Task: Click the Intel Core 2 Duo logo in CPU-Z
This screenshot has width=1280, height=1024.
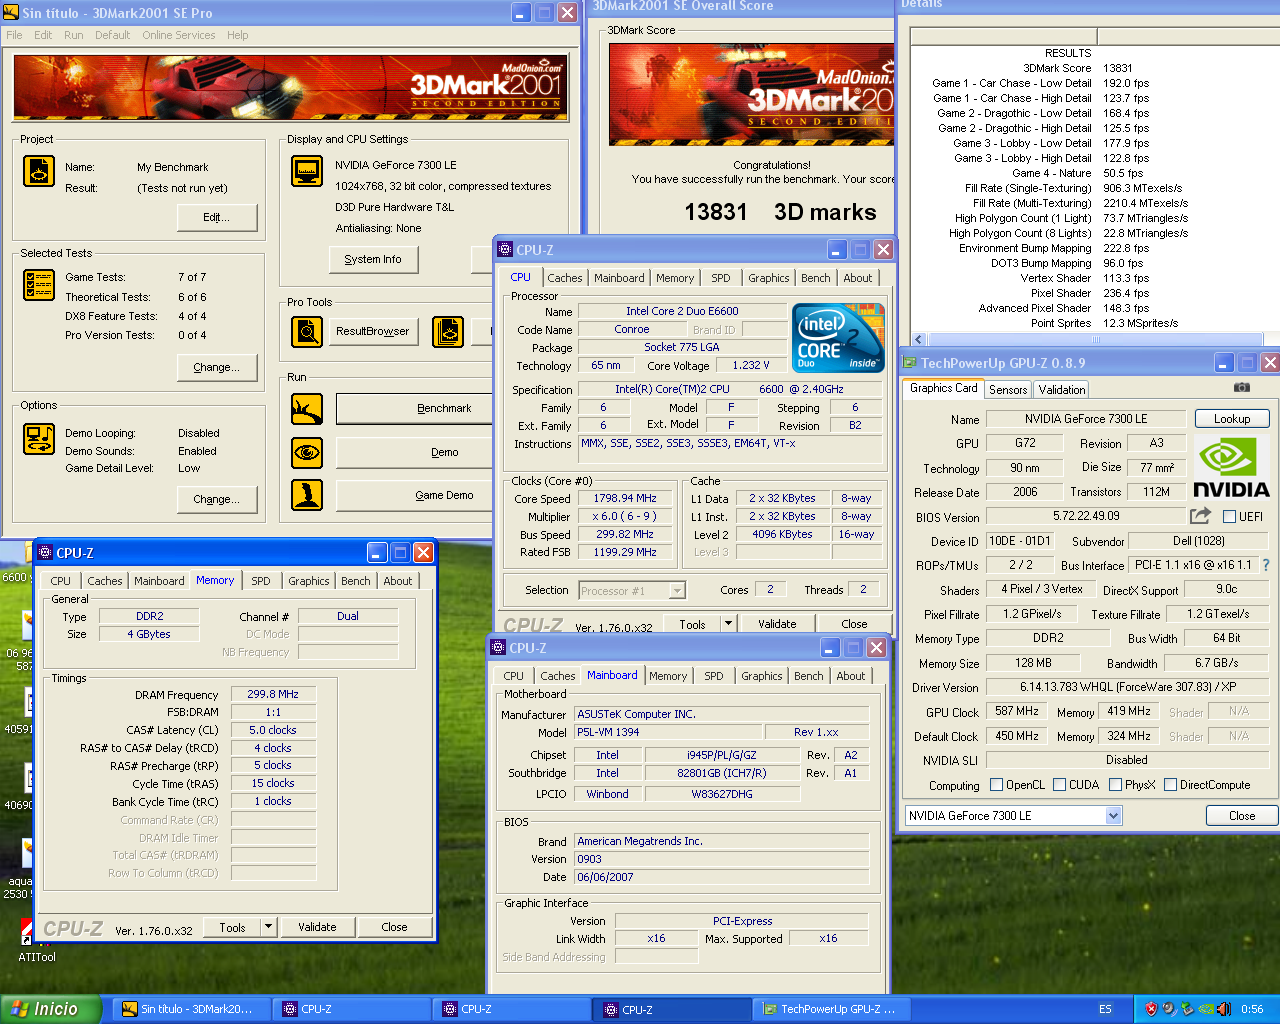Action: coord(839,337)
